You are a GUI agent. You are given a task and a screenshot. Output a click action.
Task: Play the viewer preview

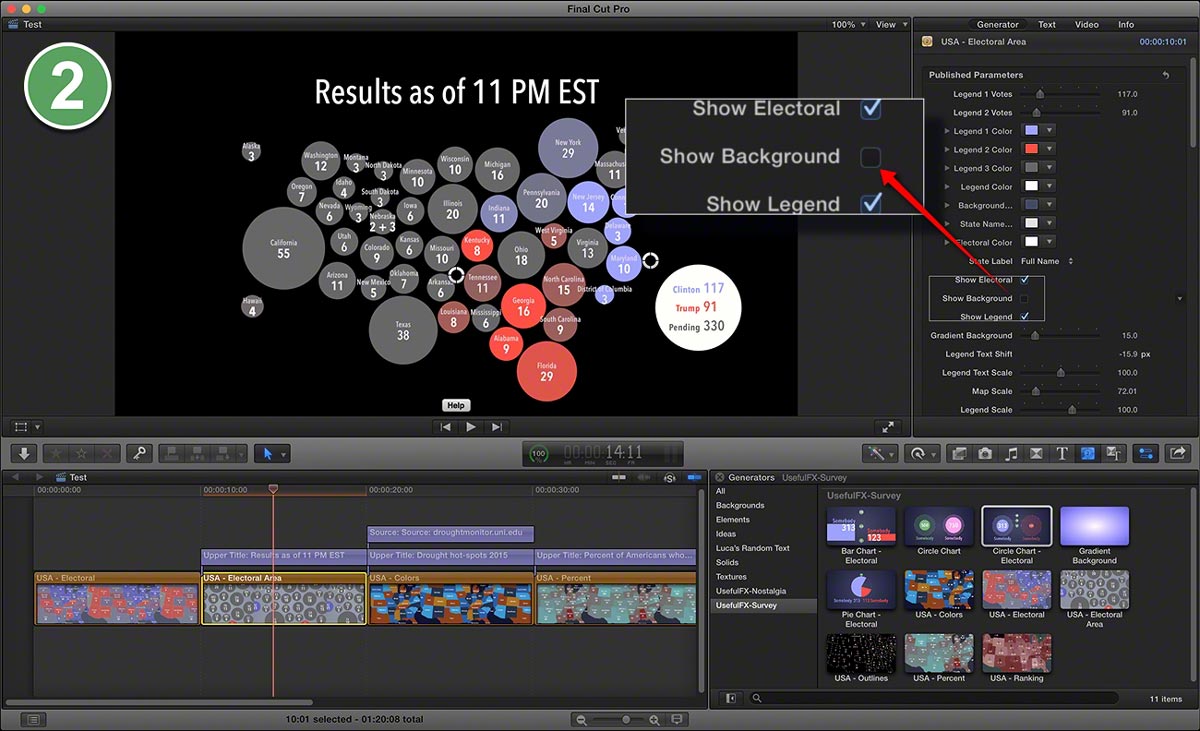click(x=471, y=427)
